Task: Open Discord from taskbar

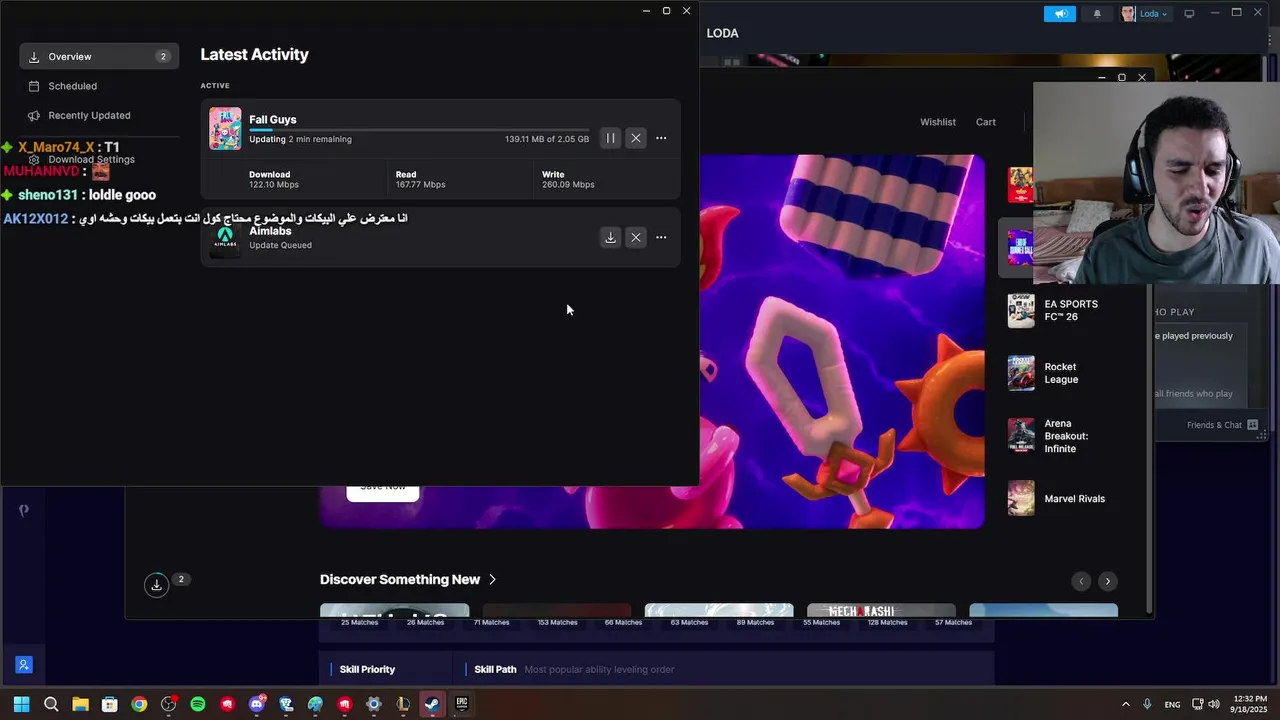Action: [257, 704]
